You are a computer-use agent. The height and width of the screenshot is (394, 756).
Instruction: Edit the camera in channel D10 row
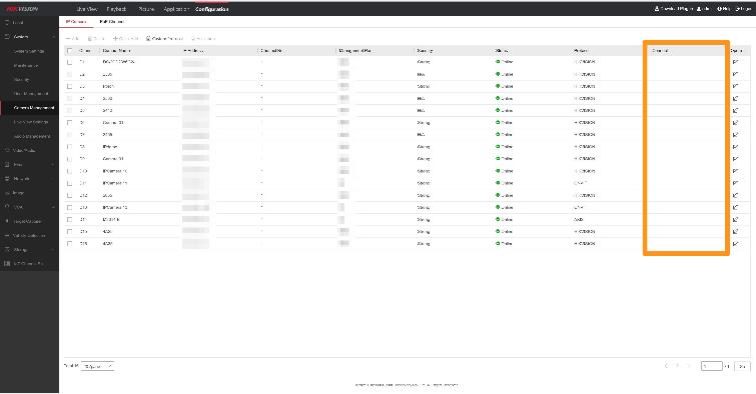coord(735,171)
